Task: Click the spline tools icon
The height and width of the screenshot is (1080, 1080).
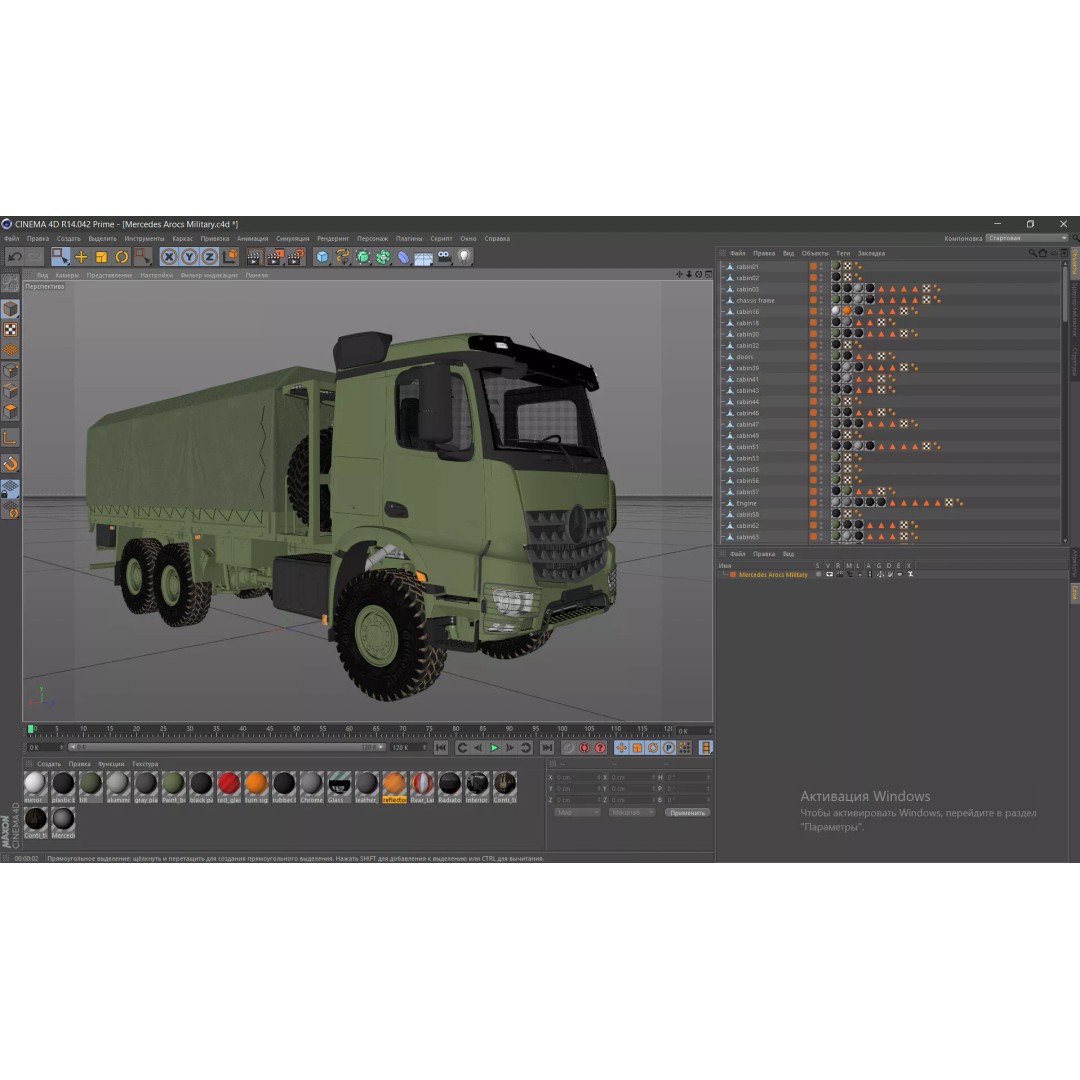Action: point(342,257)
